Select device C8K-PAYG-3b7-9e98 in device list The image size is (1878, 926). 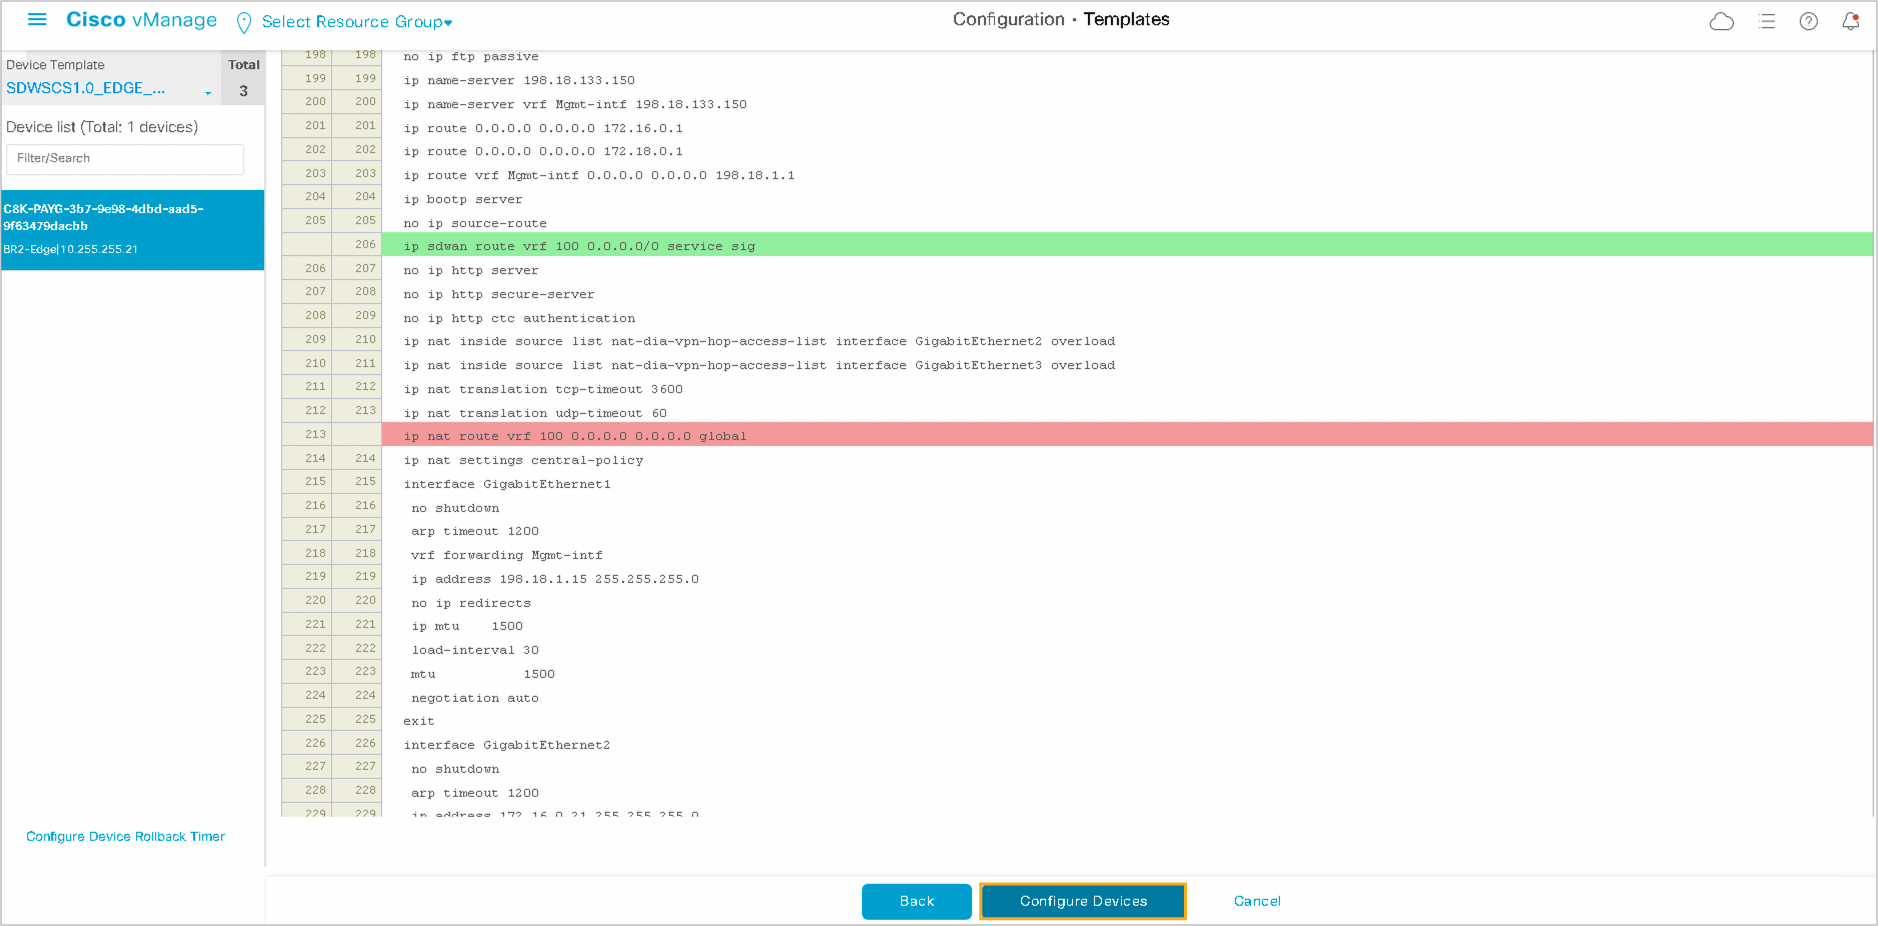[x=133, y=229]
